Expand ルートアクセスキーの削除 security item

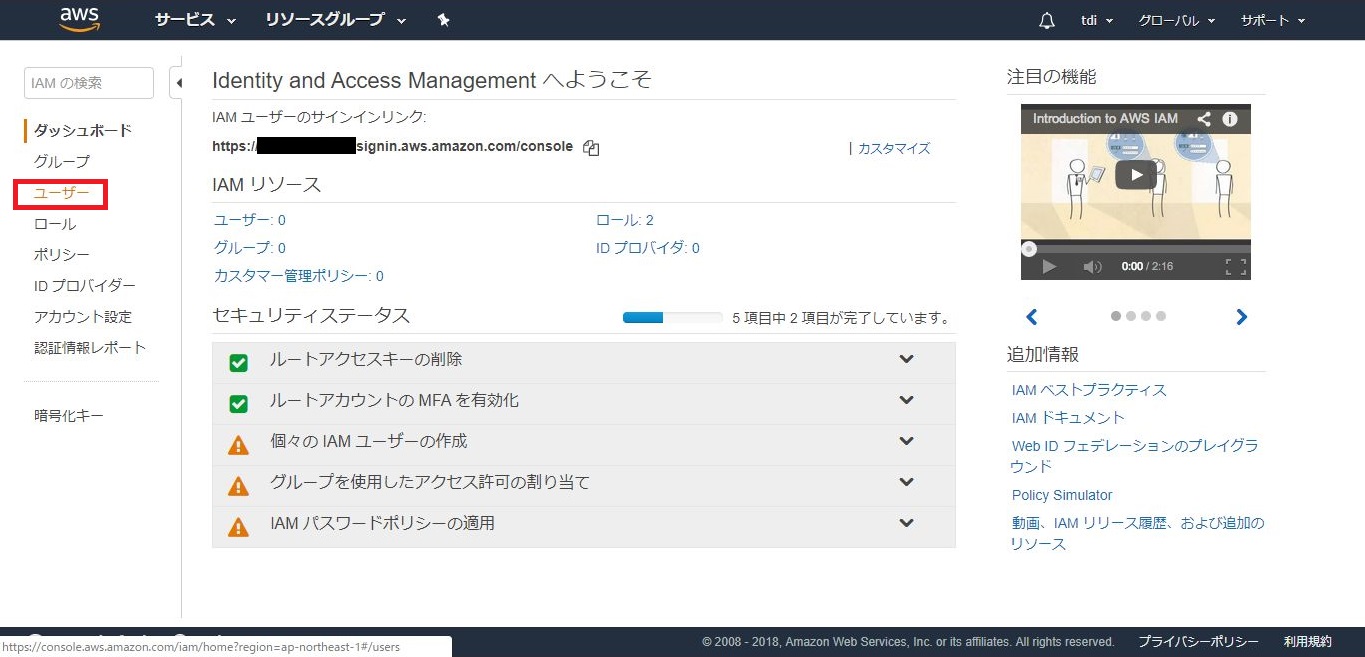[906, 360]
